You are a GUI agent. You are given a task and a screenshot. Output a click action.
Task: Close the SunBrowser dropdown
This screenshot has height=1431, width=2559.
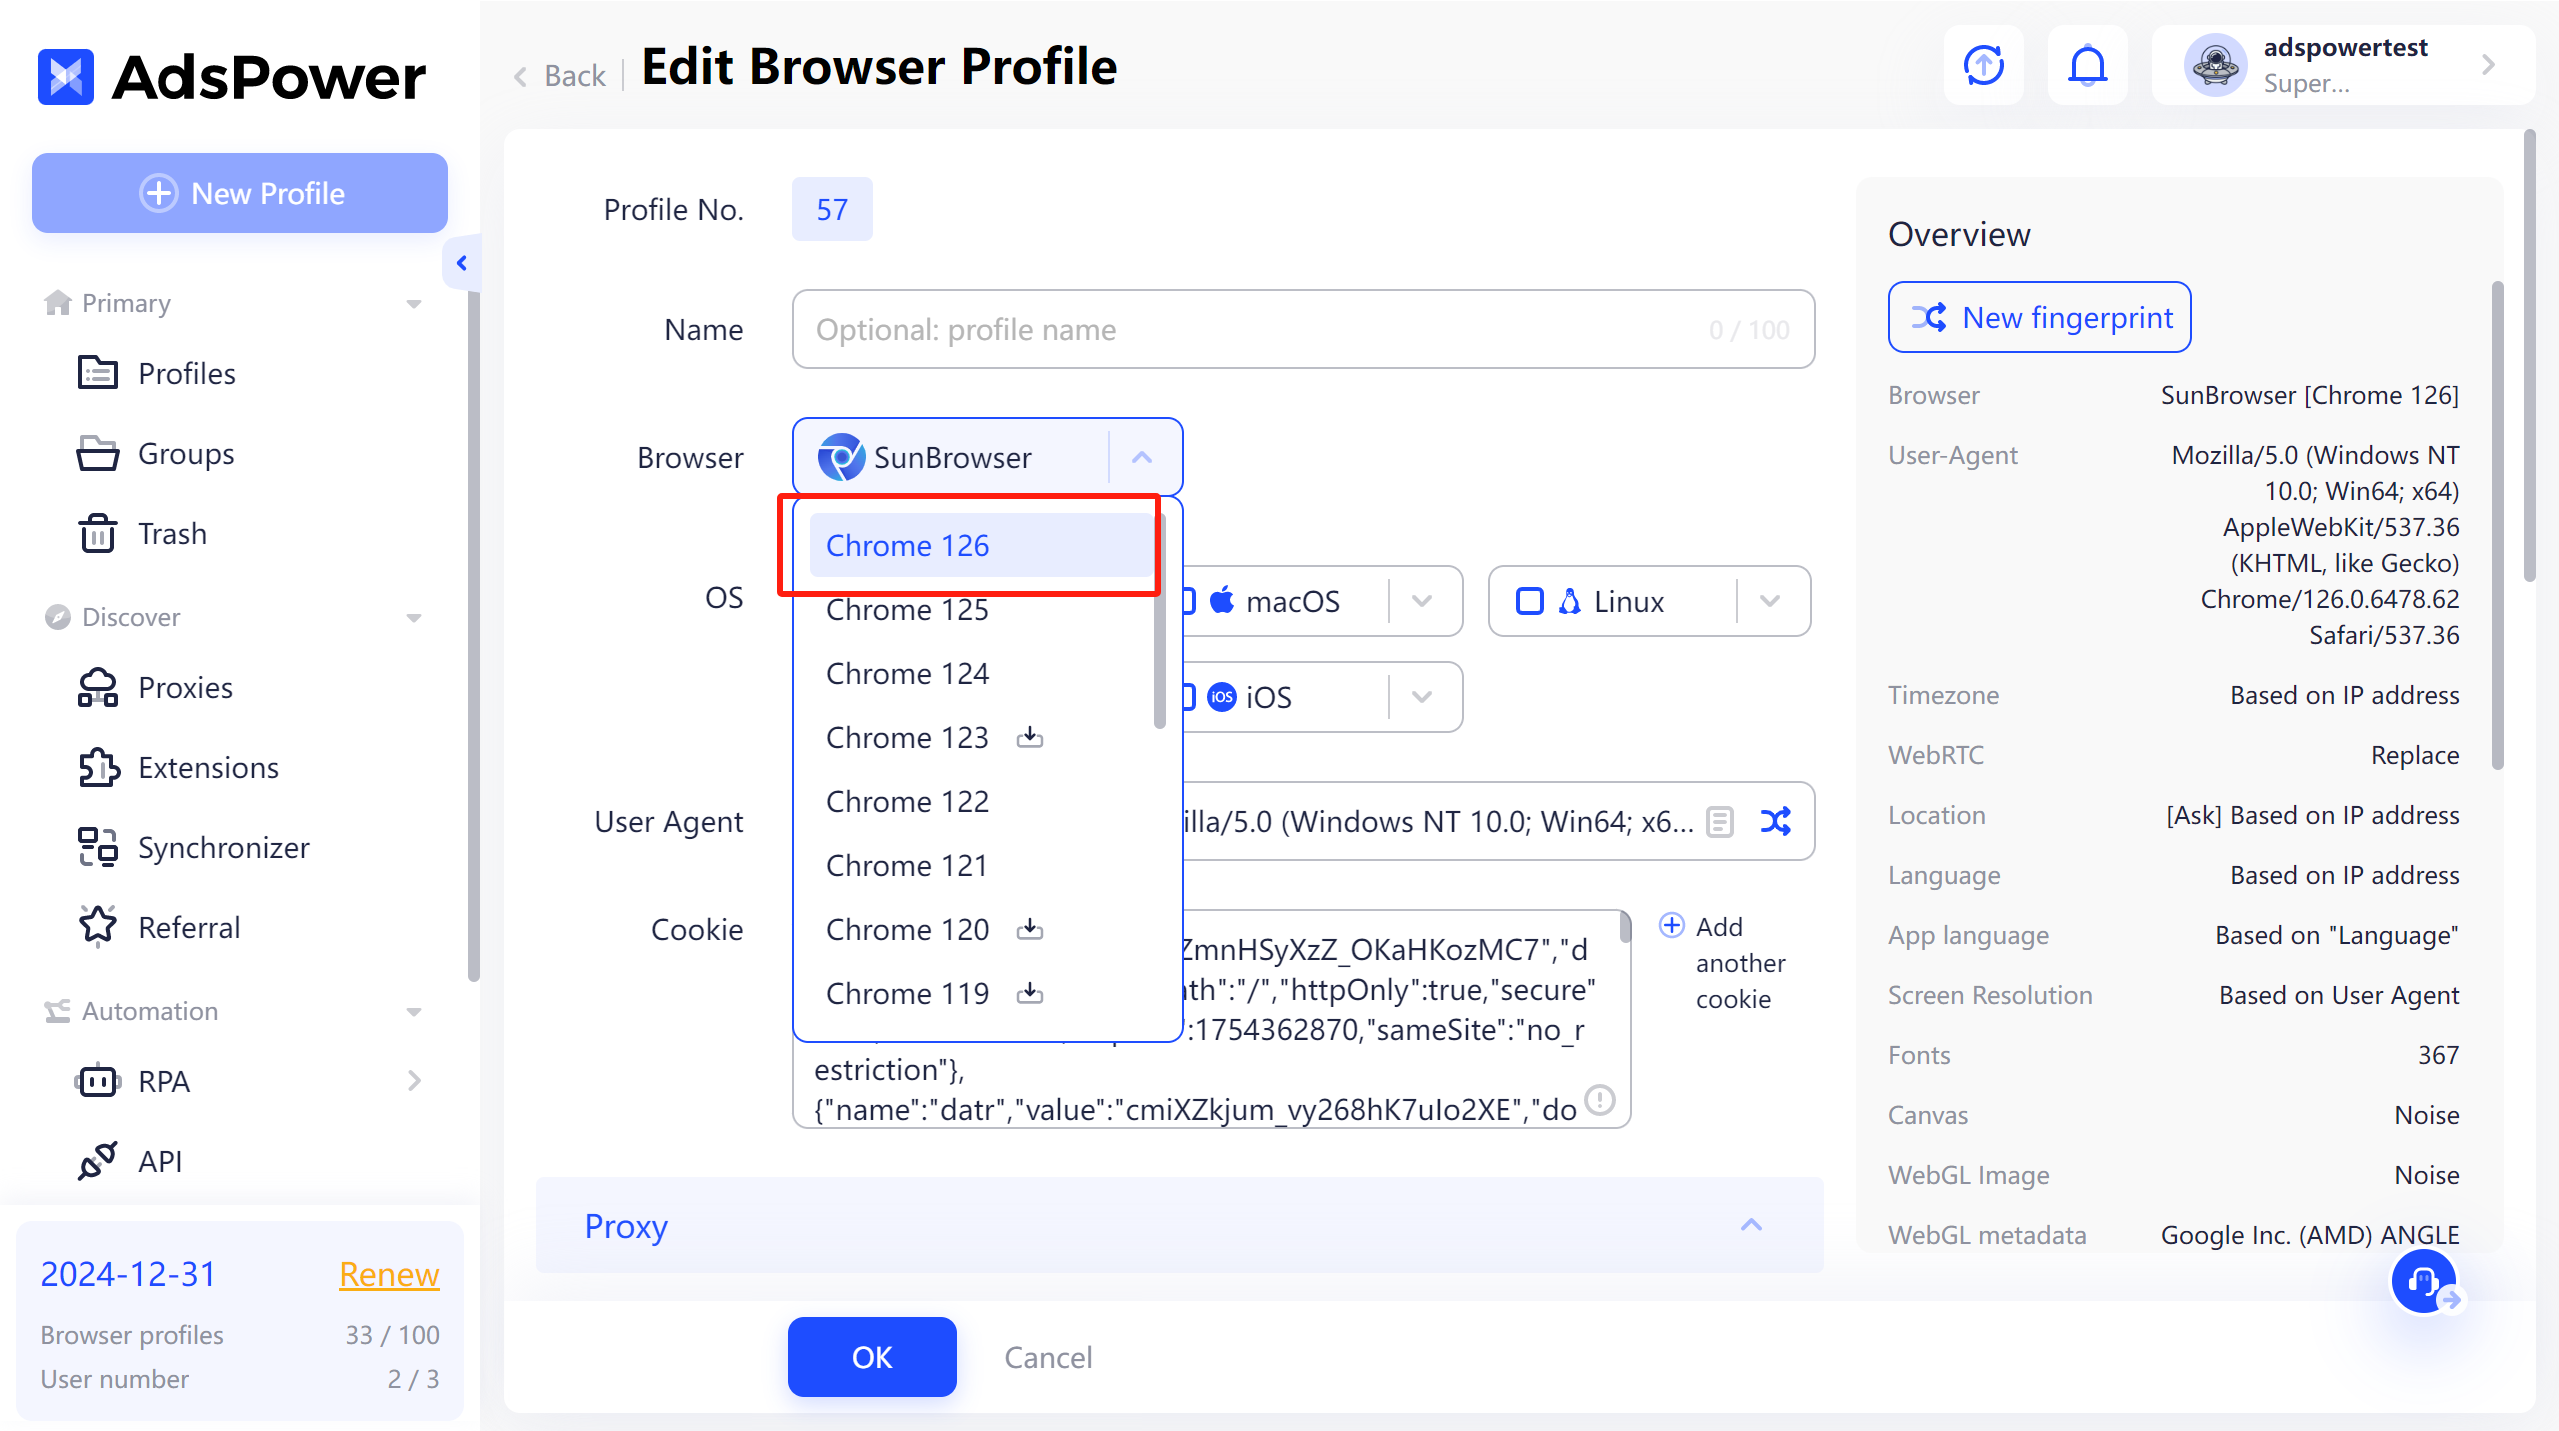pos(1142,458)
